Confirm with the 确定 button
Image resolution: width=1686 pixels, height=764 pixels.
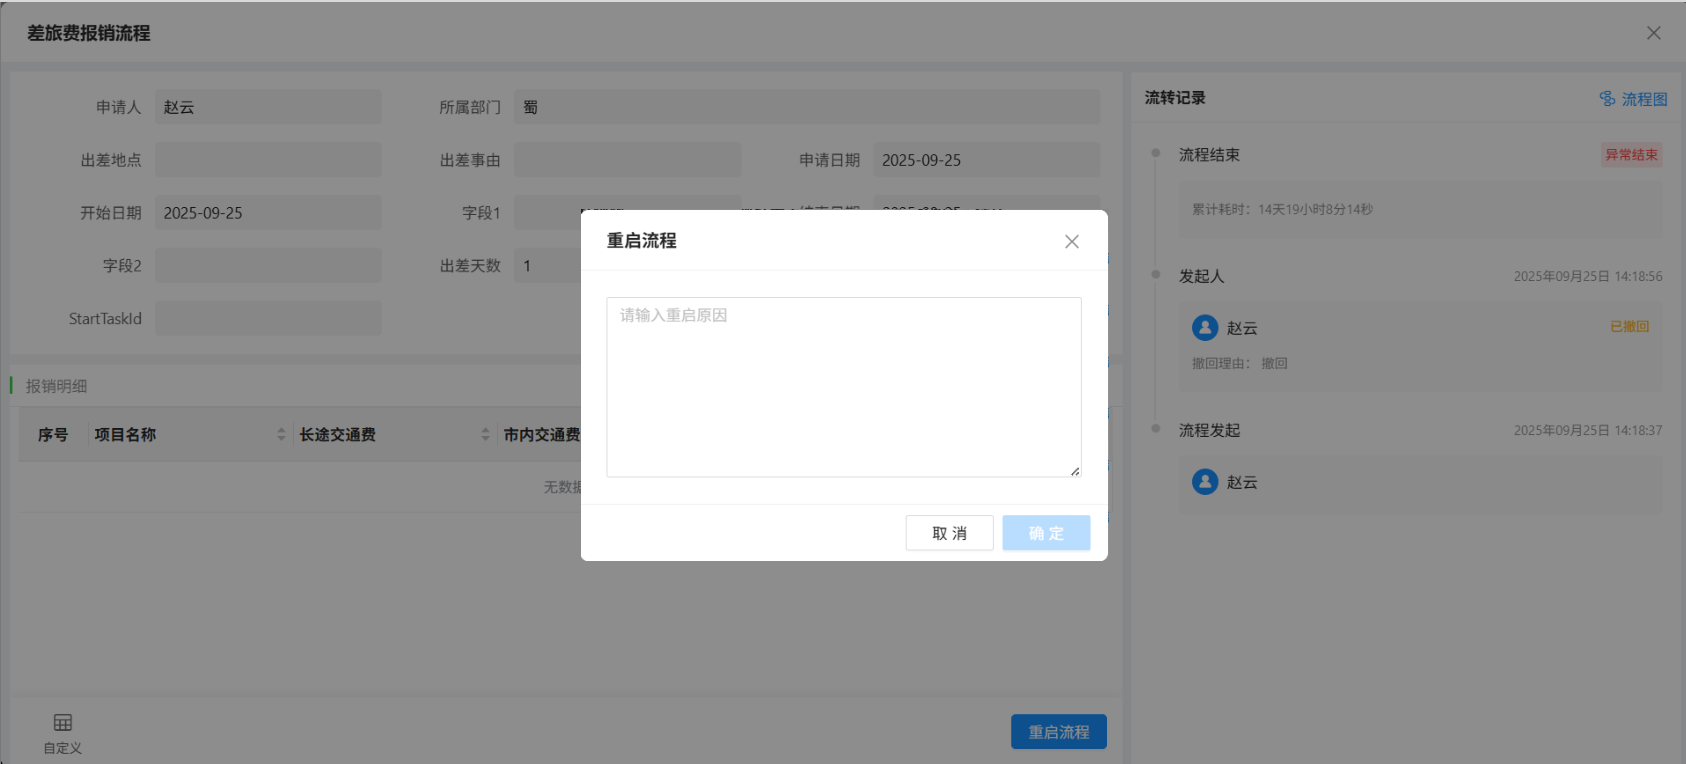1046,533
